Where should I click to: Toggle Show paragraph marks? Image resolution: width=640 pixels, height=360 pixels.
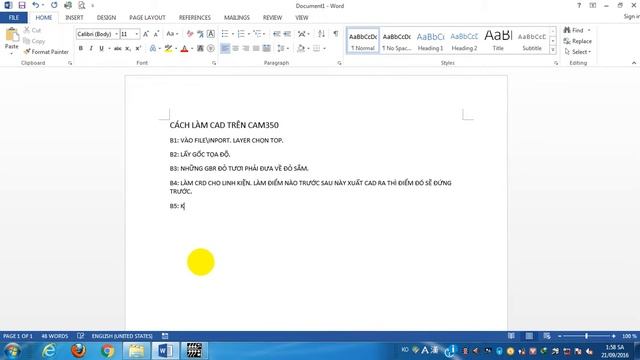tap(336, 34)
